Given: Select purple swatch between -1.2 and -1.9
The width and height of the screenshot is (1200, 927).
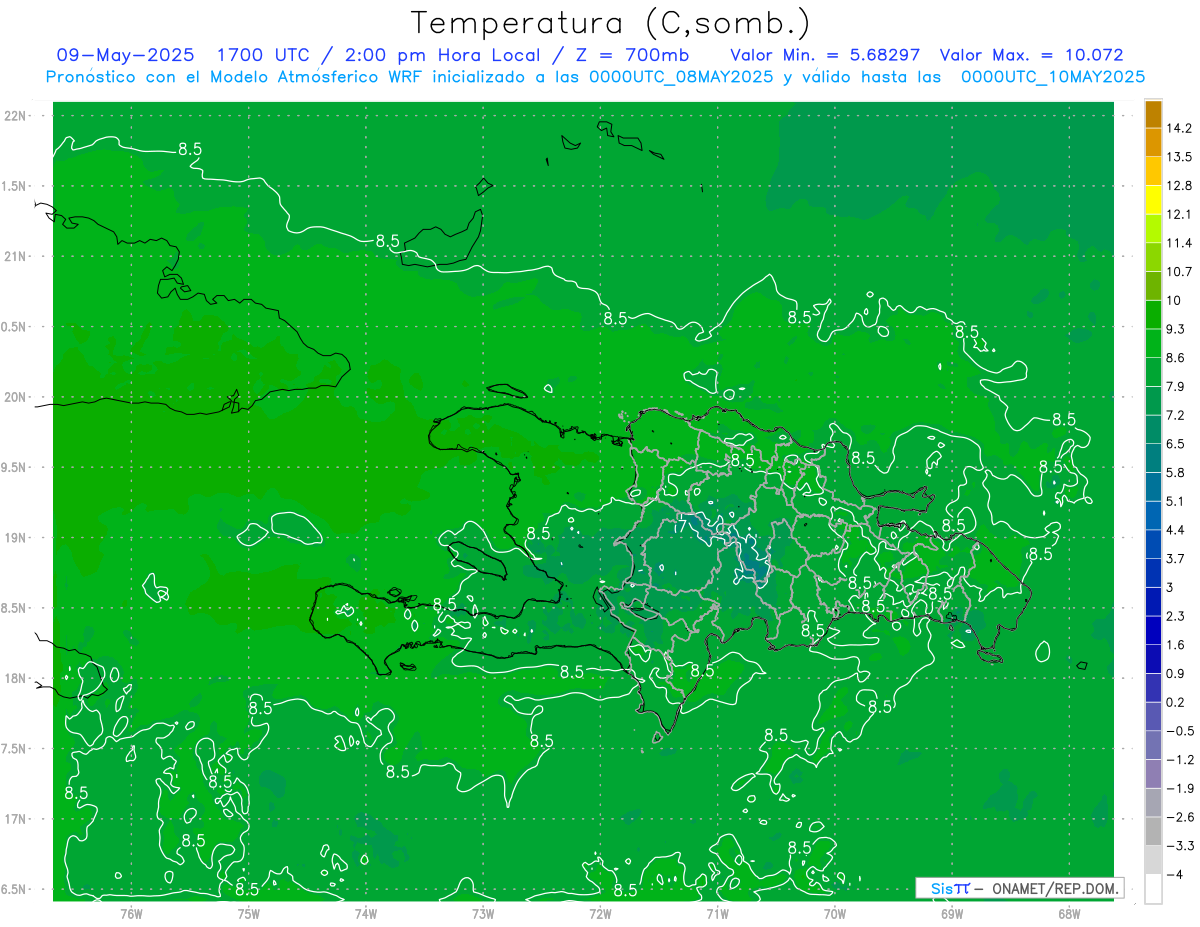Looking at the screenshot, I should coord(1153,774).
